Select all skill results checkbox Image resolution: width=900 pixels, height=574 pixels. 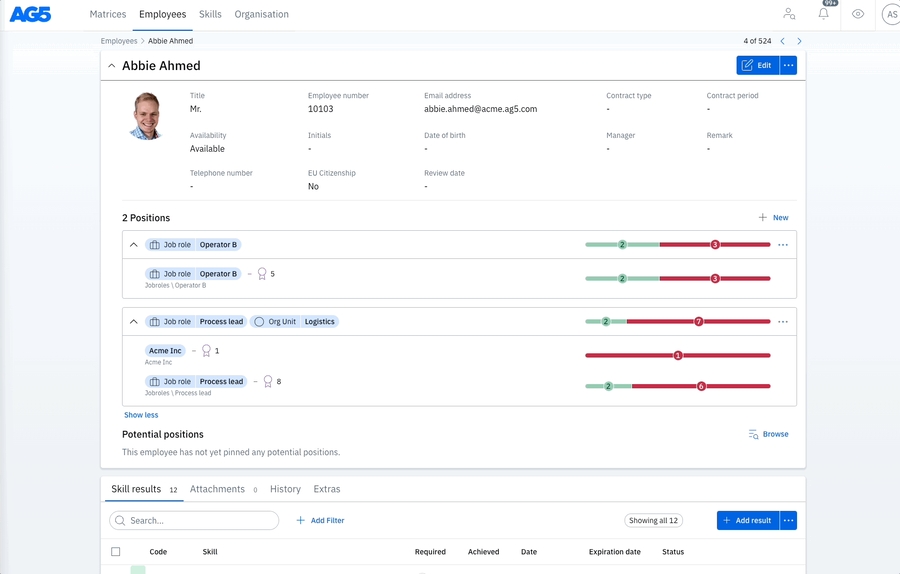116,552
